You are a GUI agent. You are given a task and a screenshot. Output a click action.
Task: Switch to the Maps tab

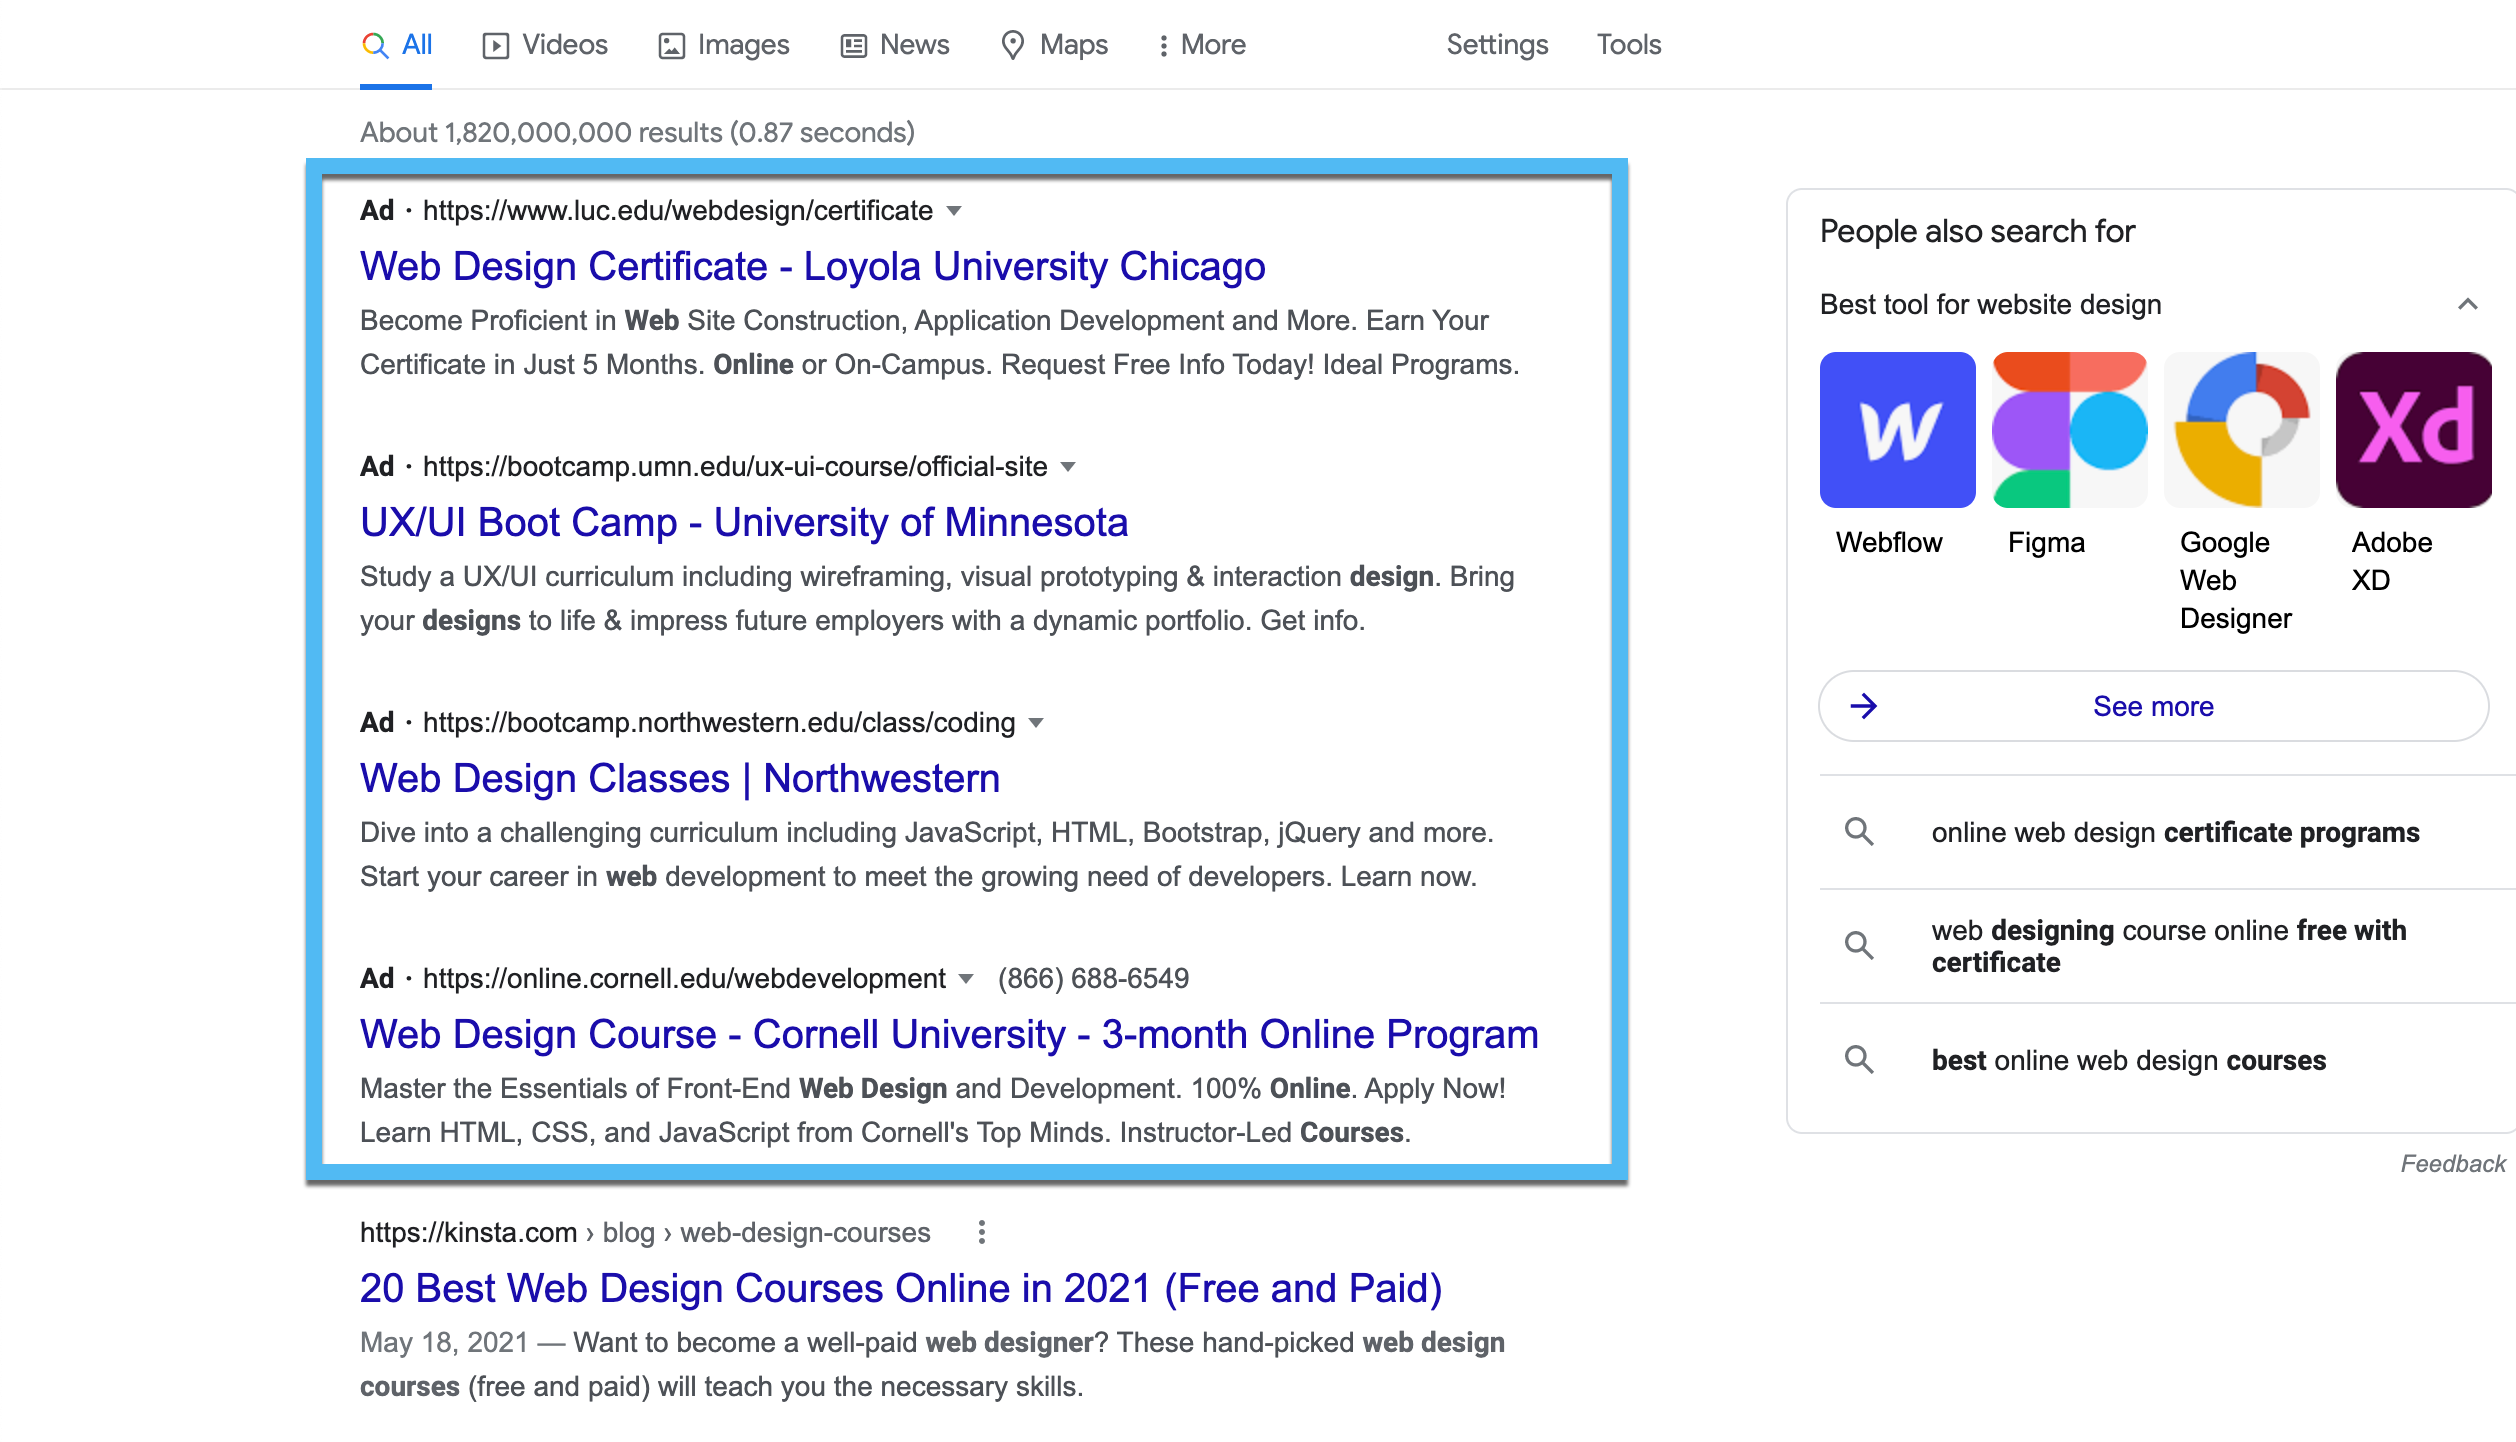click(1055, 45)
